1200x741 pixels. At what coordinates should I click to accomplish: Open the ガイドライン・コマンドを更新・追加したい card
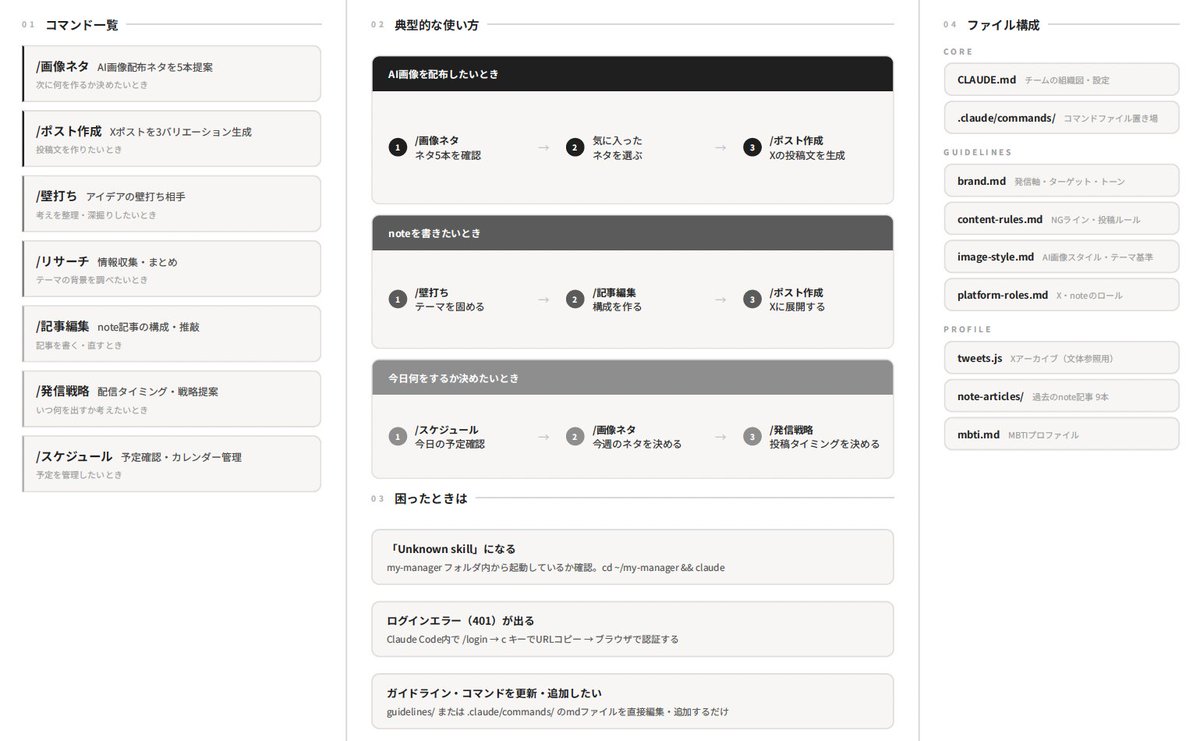(632, 701)
